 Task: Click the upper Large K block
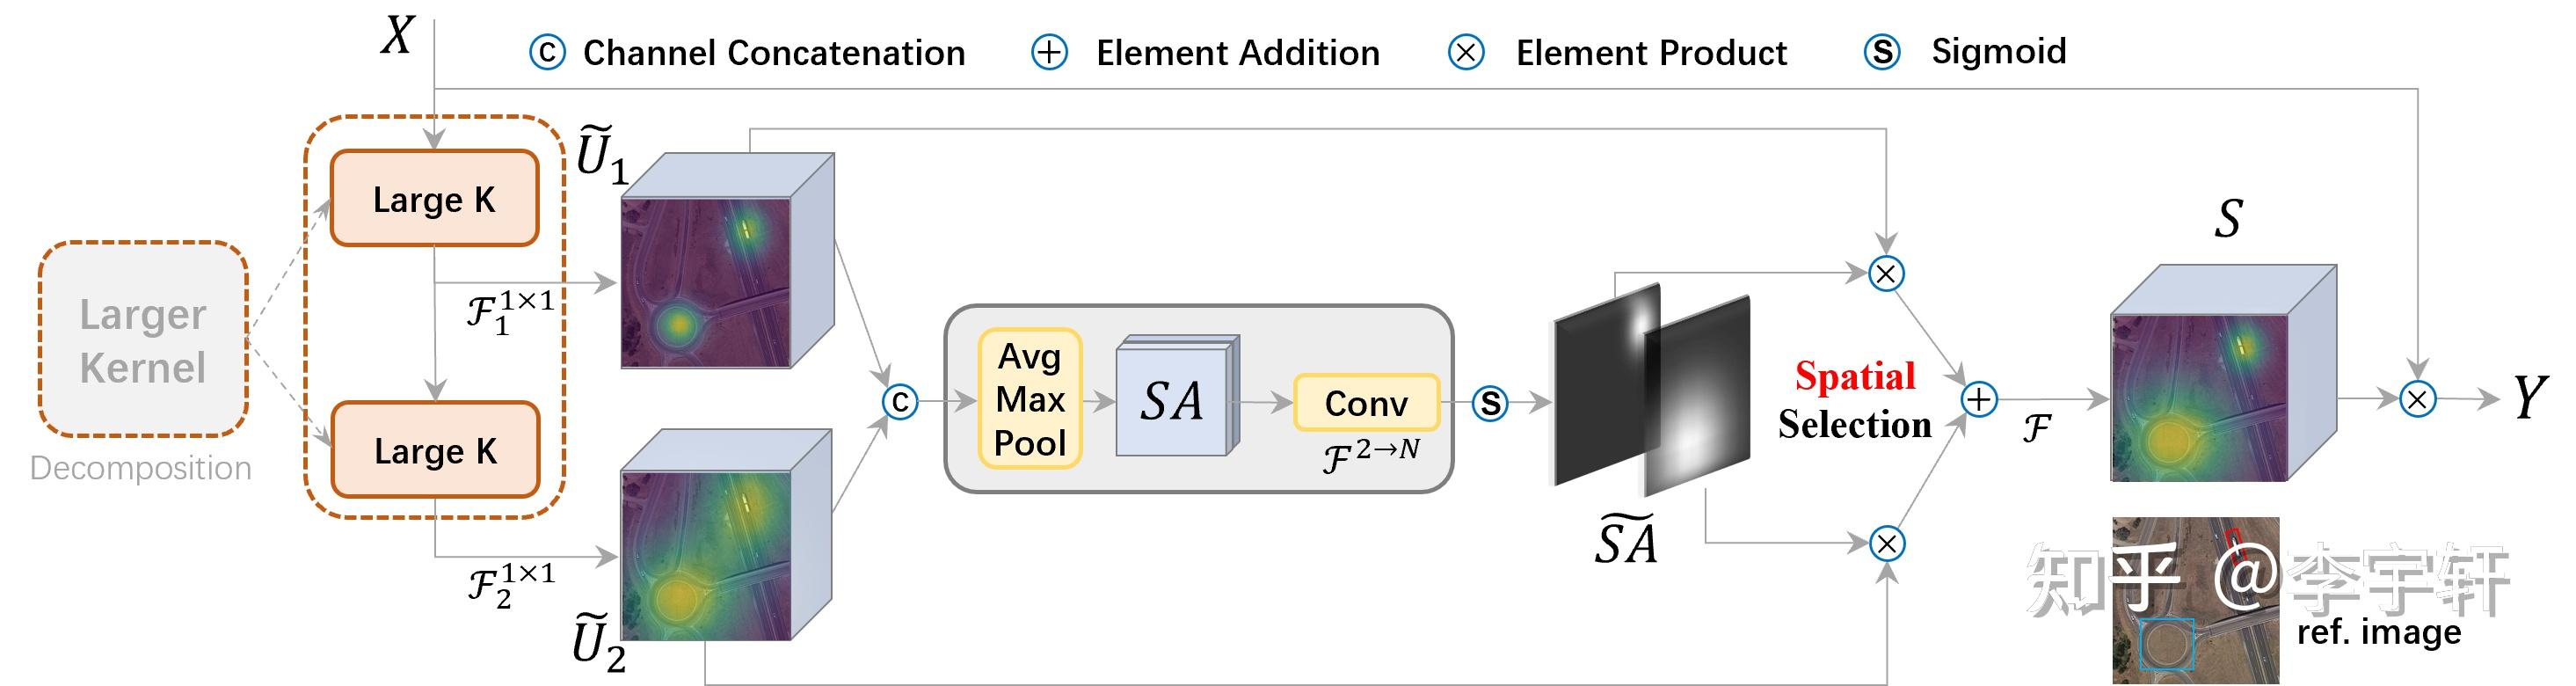(x=434, y=199)
